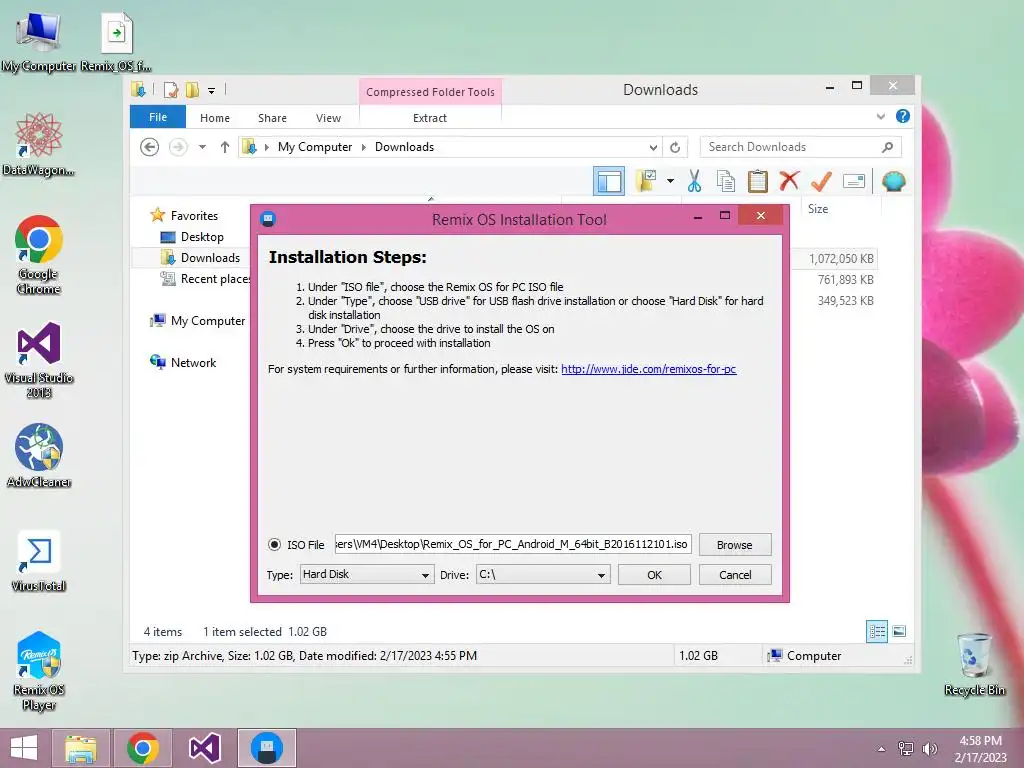Image resolution: width=1024 pixels, height=768 pixels.
Task: Click the Cut scissors icon
Action: coord(694,181)
